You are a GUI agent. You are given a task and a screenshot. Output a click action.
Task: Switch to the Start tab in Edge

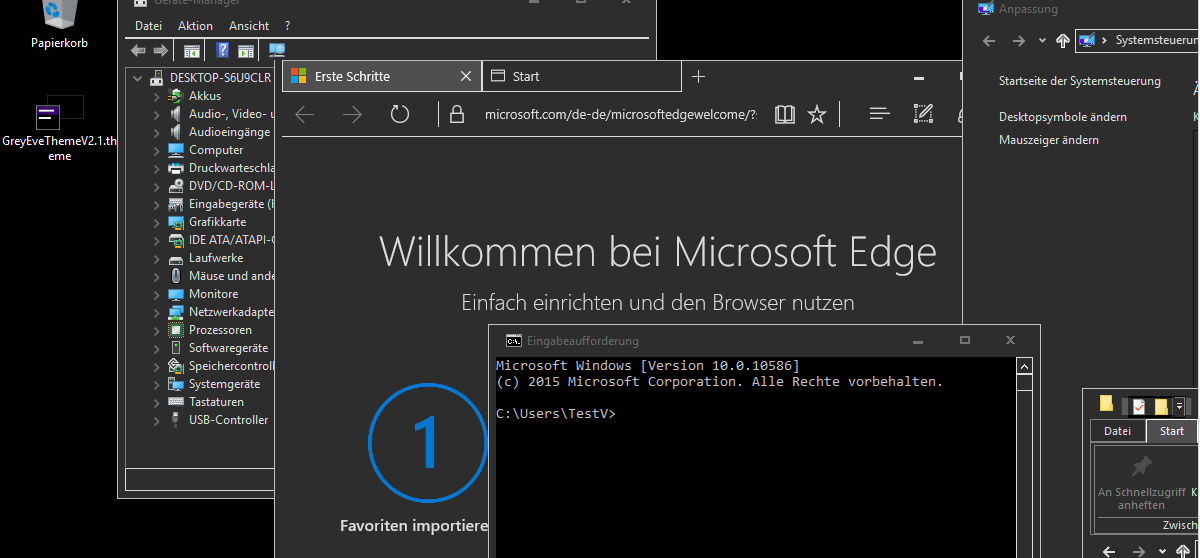[x=581, y=76]
